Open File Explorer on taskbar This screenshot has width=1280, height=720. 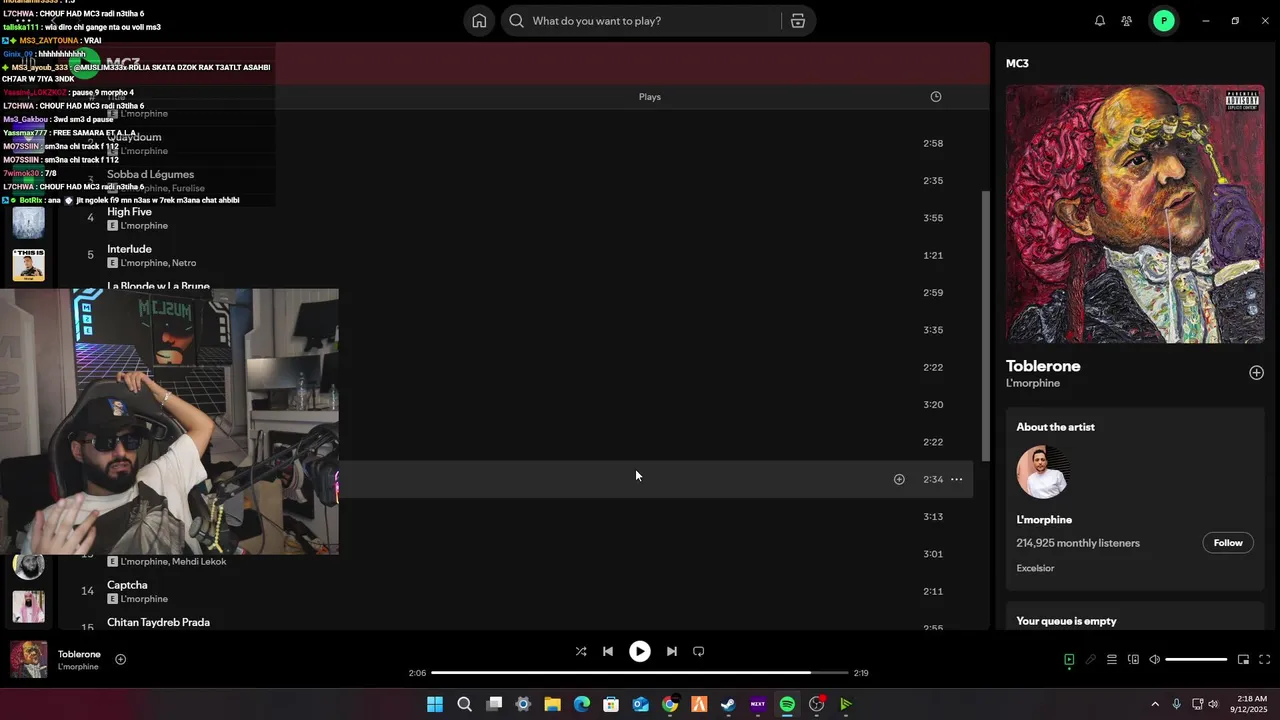(x=552, y=704)
